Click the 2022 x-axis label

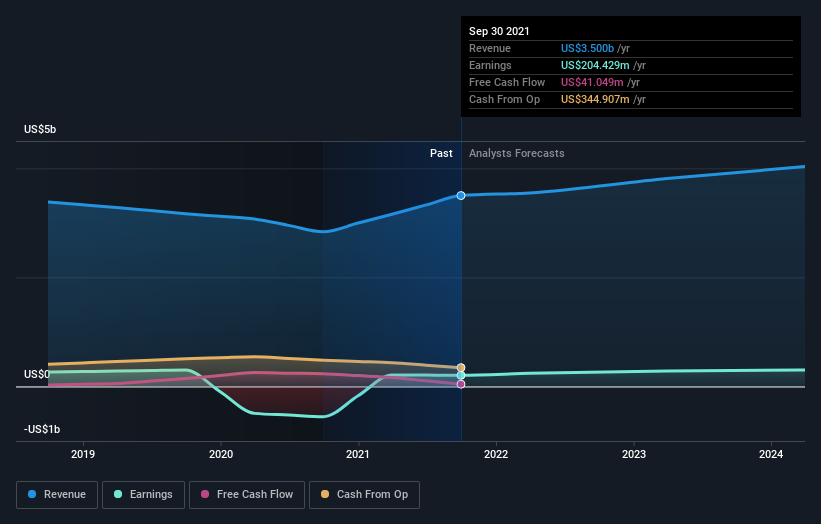click(496, 454)
